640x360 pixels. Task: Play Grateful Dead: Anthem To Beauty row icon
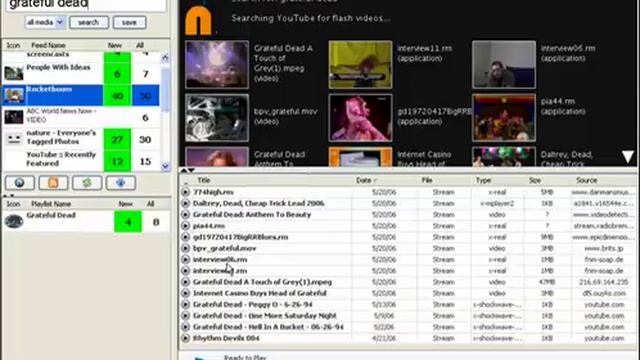pos(185,214)
